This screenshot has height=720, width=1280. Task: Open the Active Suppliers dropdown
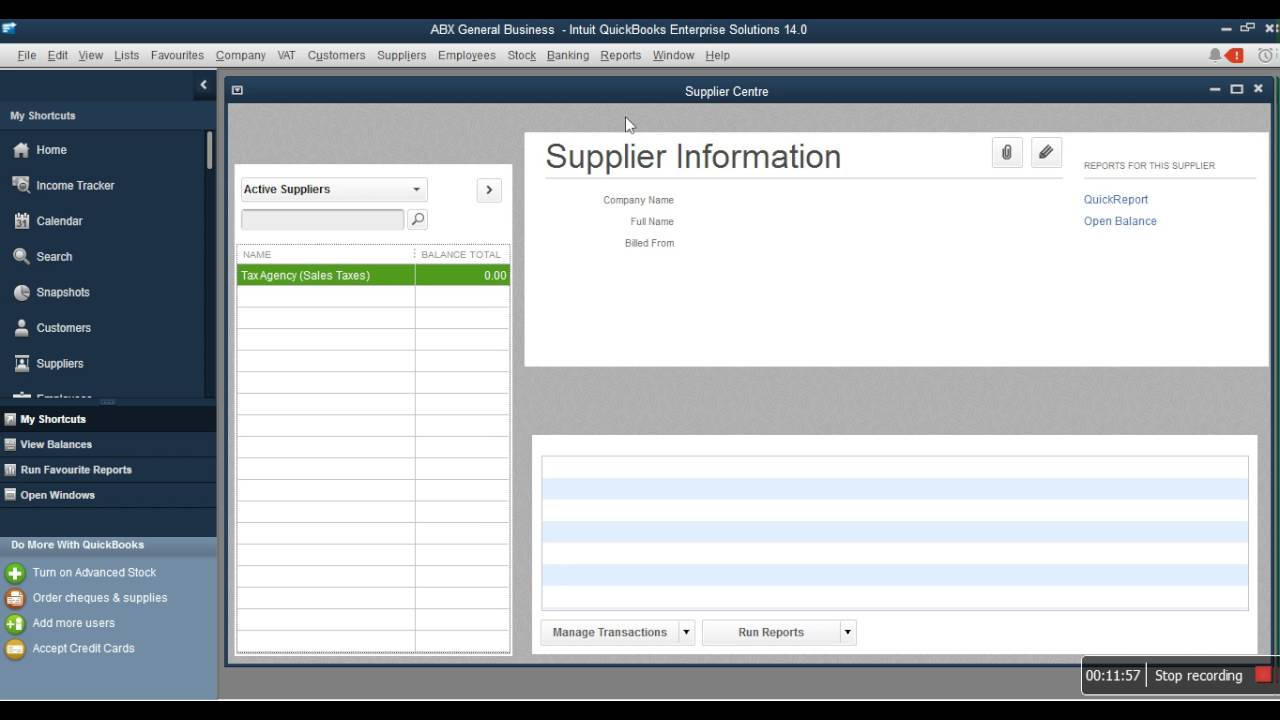pyautogui.click(x=334, y=190)
